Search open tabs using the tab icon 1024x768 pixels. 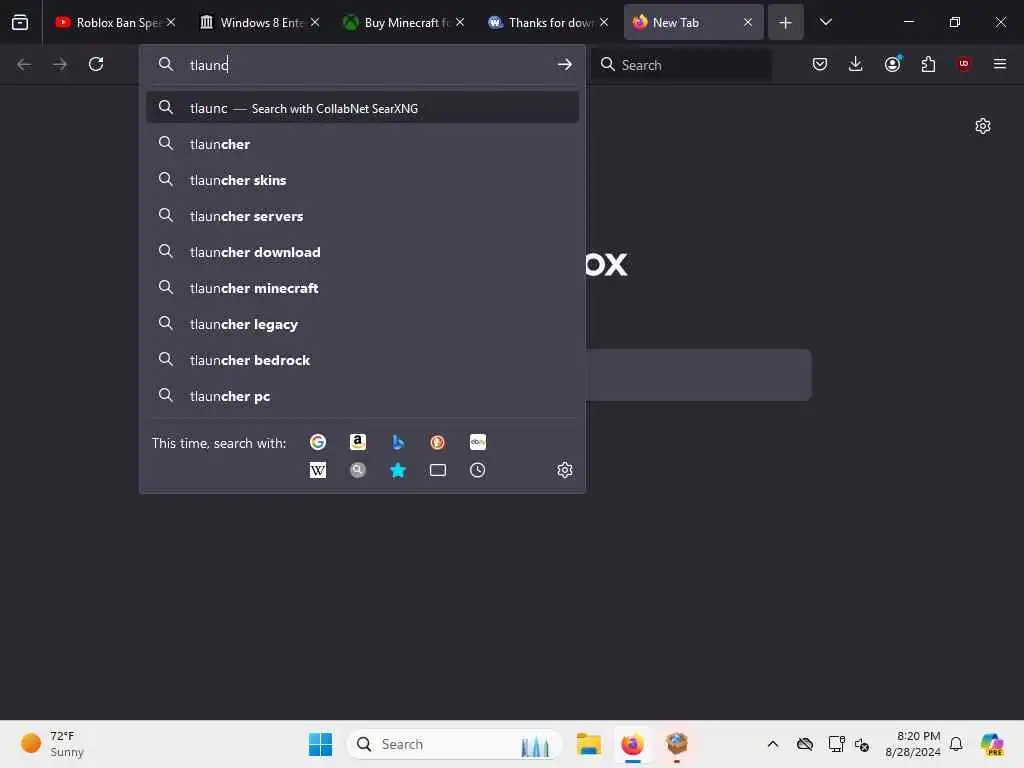pos(438,470)
